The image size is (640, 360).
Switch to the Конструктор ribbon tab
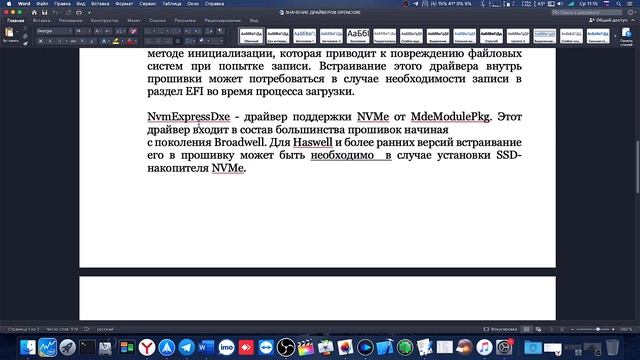(105, 20)
